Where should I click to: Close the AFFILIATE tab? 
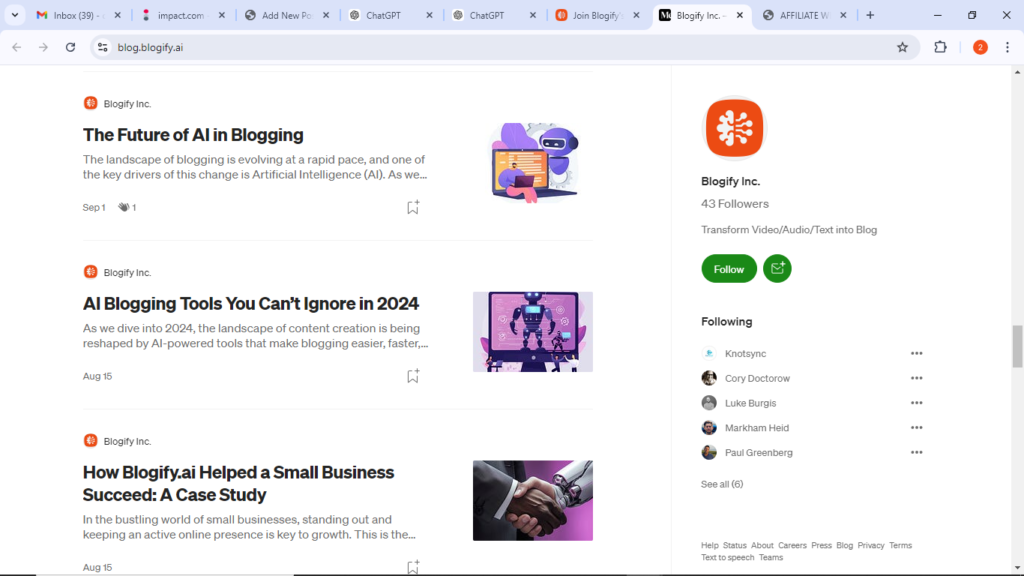(843, 15)
